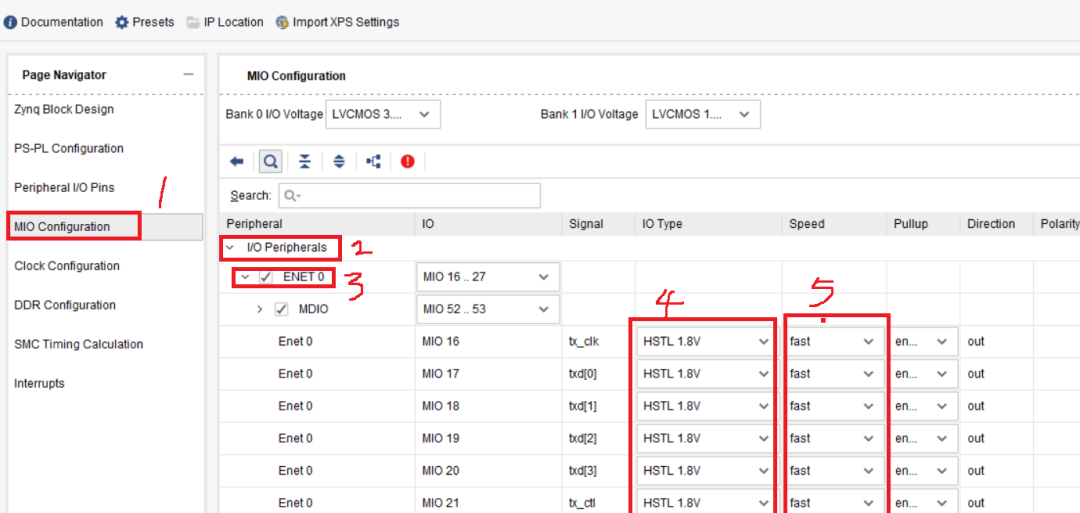Go to DDR Configuration page

tap(65, 305)
